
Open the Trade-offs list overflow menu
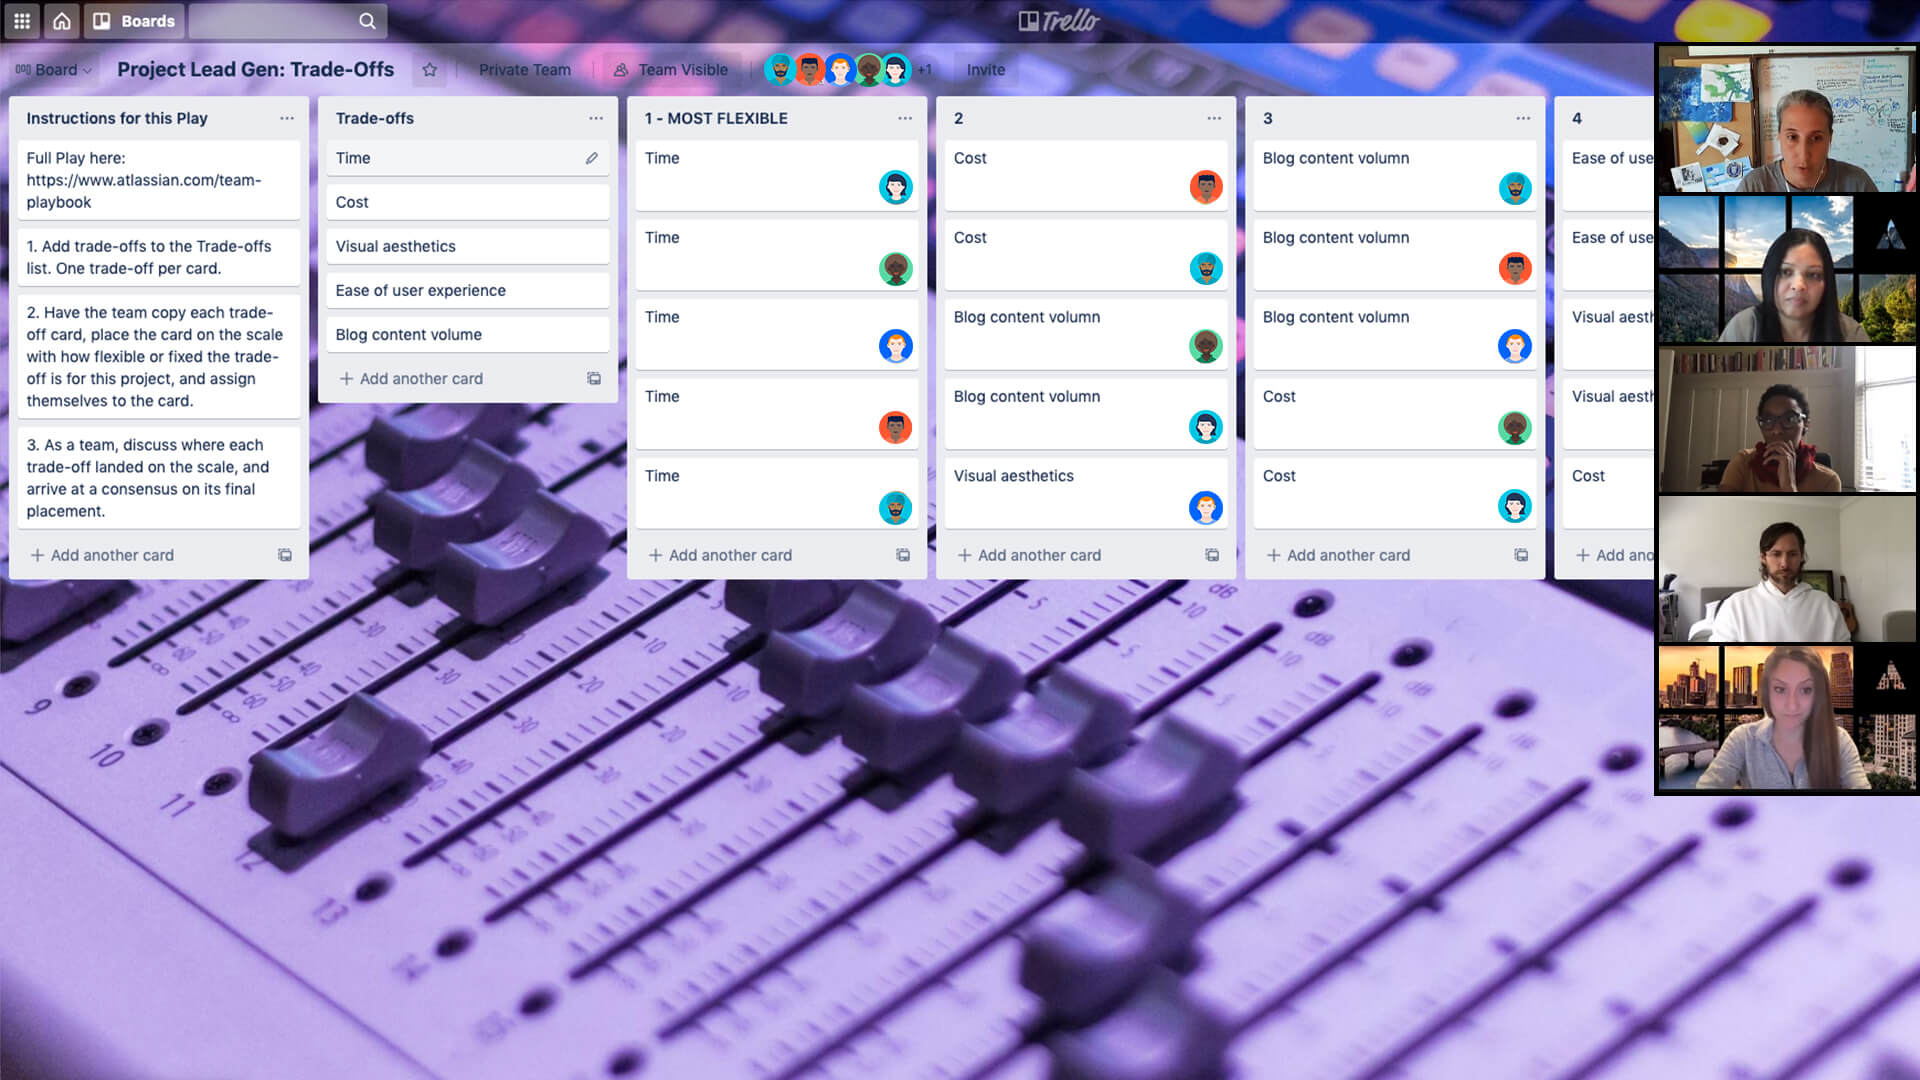pos(595,117)
